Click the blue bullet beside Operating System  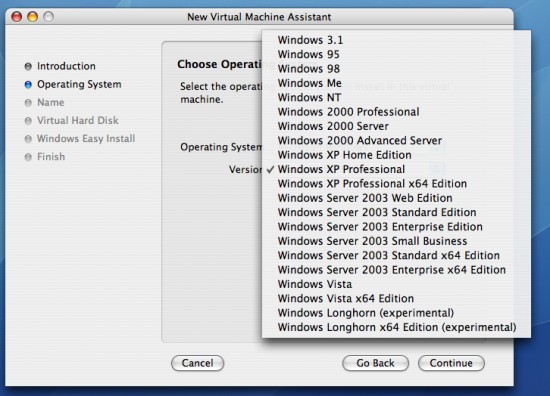pyautogui.click(x=28, y=85)
